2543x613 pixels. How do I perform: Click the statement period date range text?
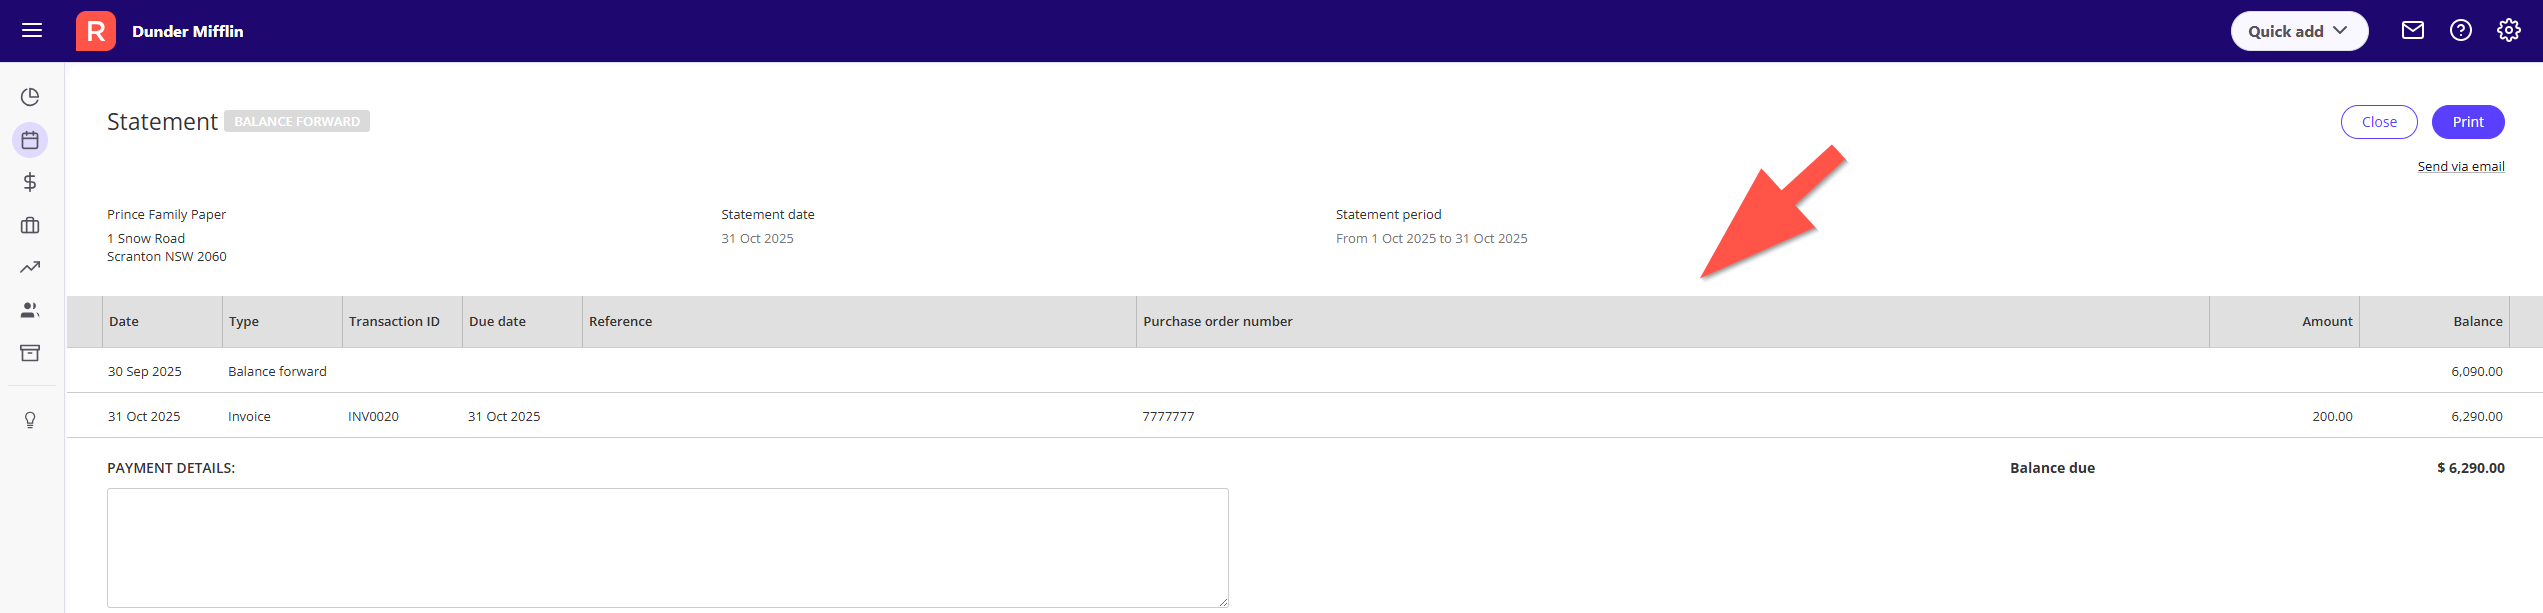[1431, 238]
